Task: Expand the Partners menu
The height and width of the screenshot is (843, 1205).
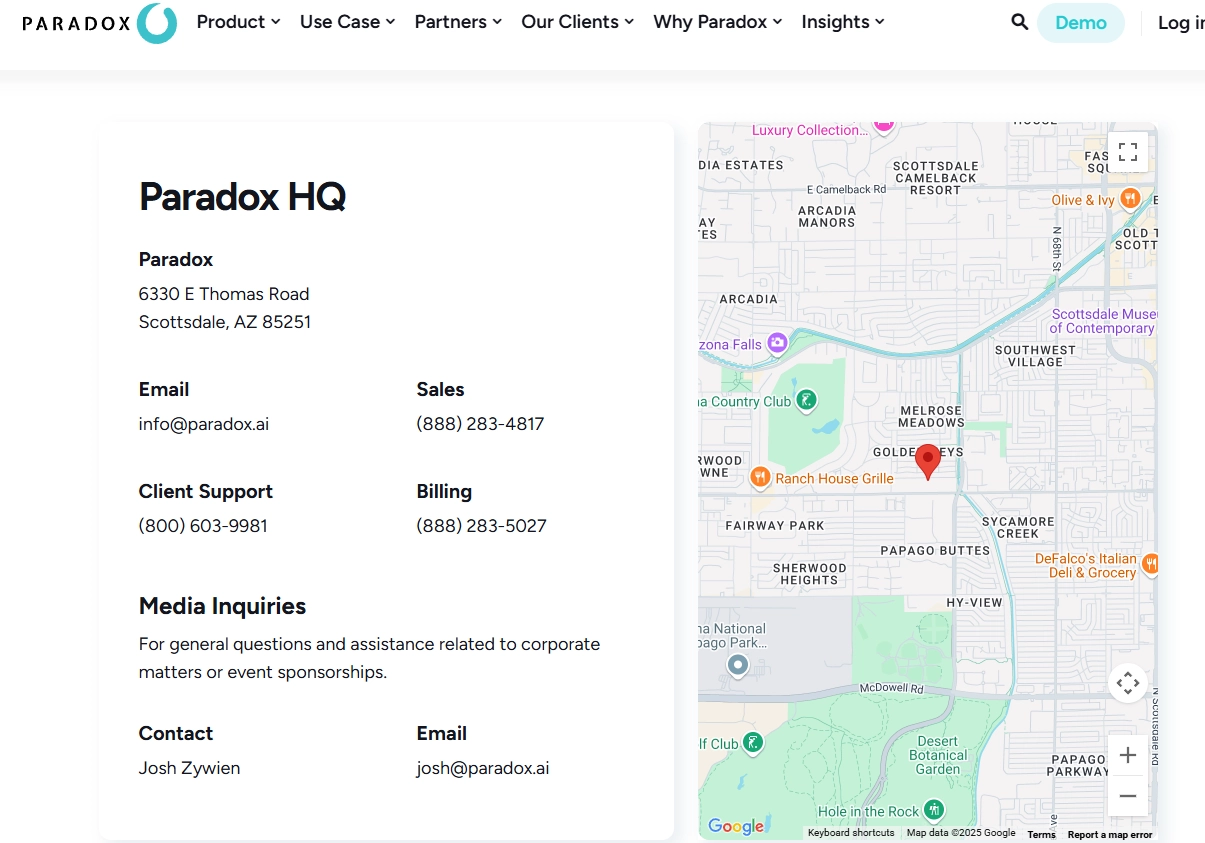Action: click(458, 22)
